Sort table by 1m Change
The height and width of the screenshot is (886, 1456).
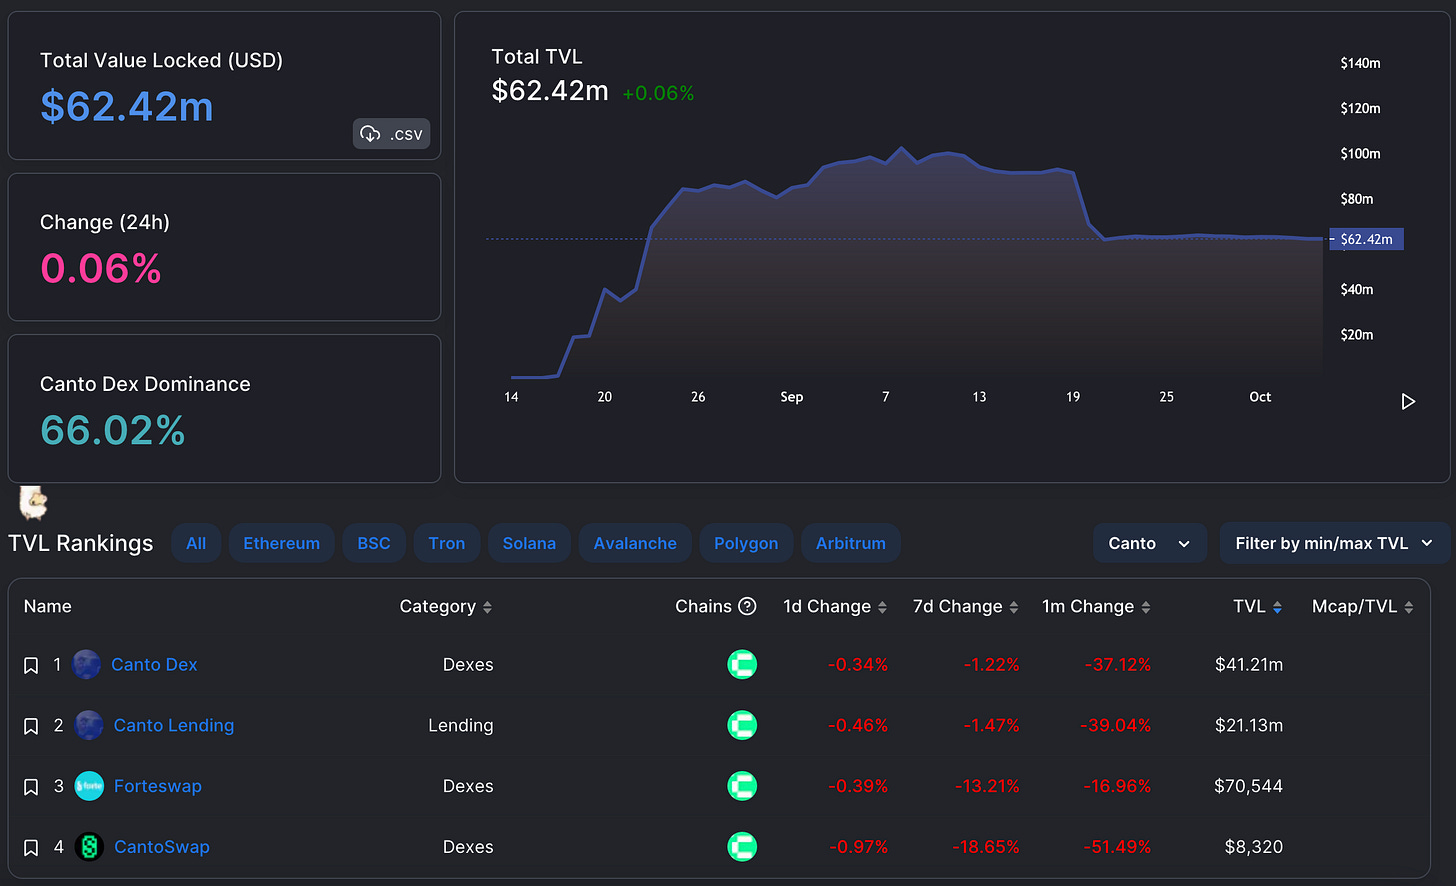[1097, 606]
